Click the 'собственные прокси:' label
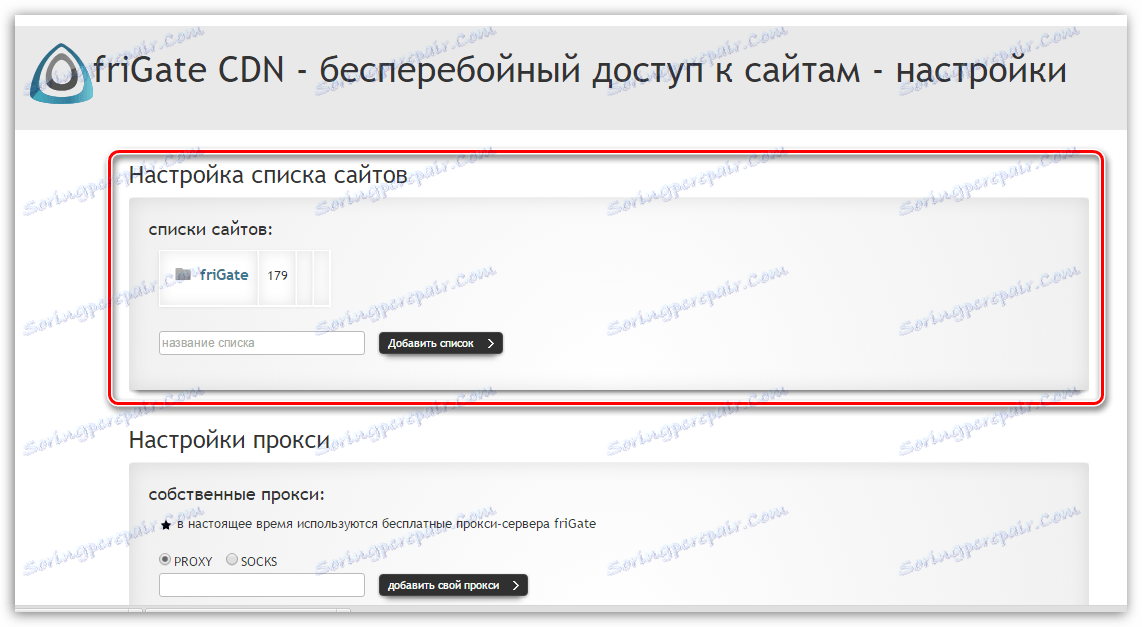Viewport: 1142px width, 627px height. pyautogui.click(x=237, y=494)
